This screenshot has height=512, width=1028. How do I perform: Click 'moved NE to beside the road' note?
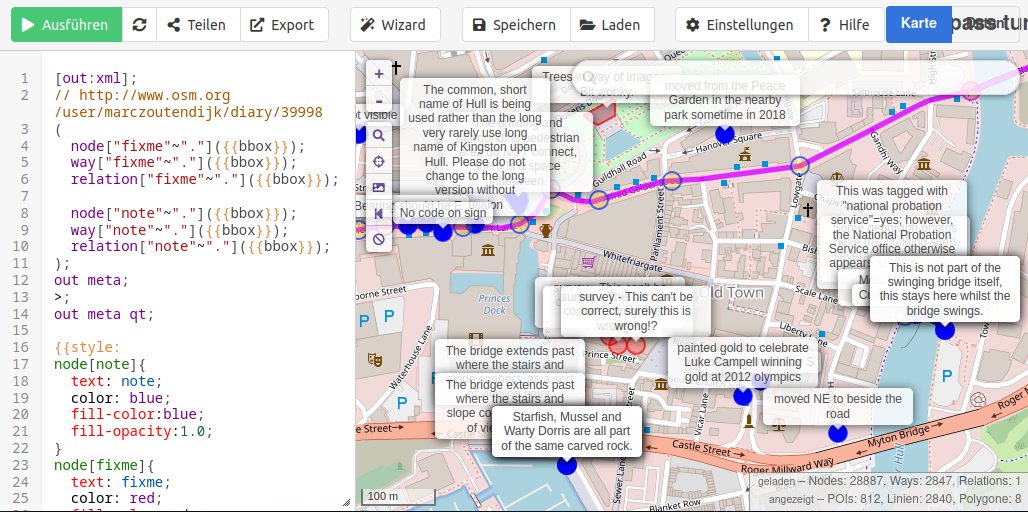(x=838, y=406)
